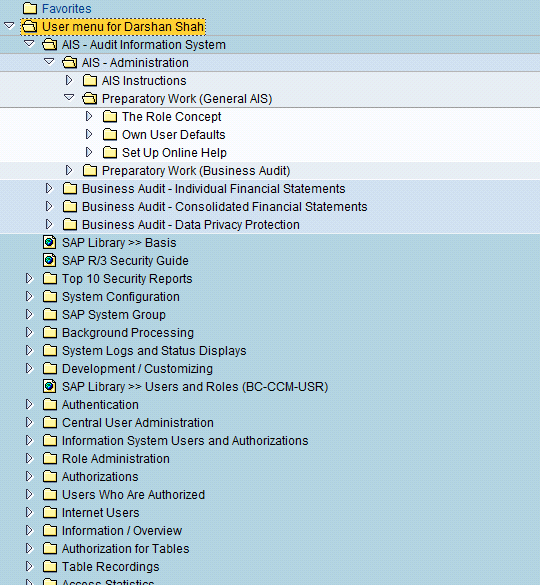Viewport: 540px width, 585px height.
Task: Select Table Recordings label
Action: 110,566
